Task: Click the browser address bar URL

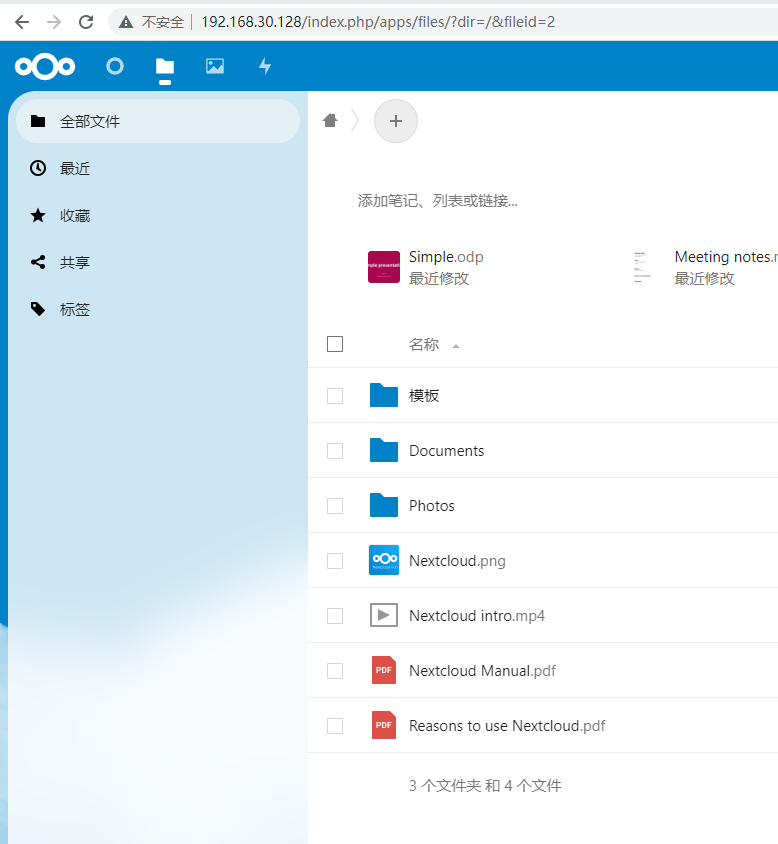Action: pyautogui.click(x=378, y=22)
